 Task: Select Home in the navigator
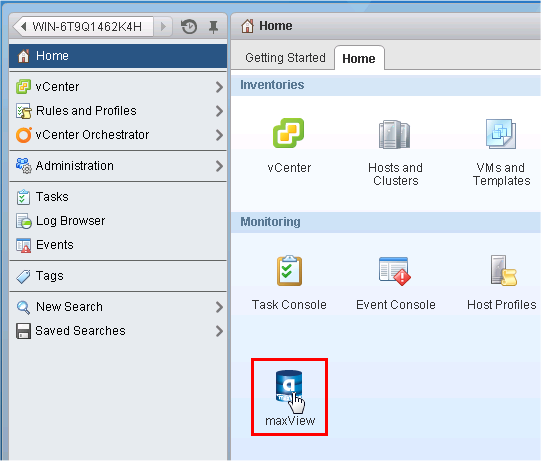[x=118, y=56]
